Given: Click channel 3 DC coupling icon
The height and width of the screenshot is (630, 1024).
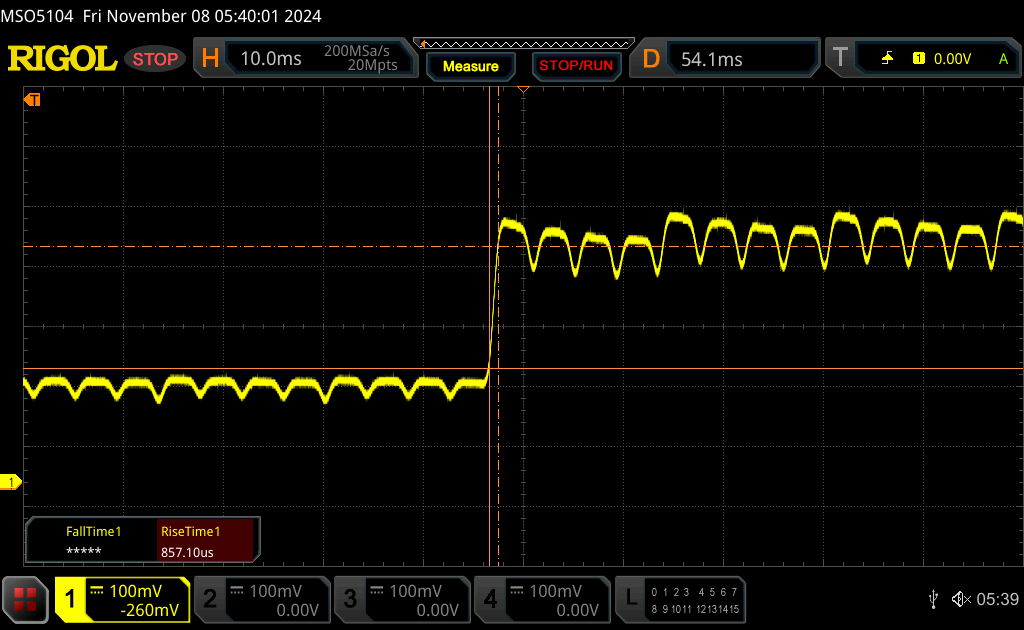Looking at the screenshot, I should [377, 591].
